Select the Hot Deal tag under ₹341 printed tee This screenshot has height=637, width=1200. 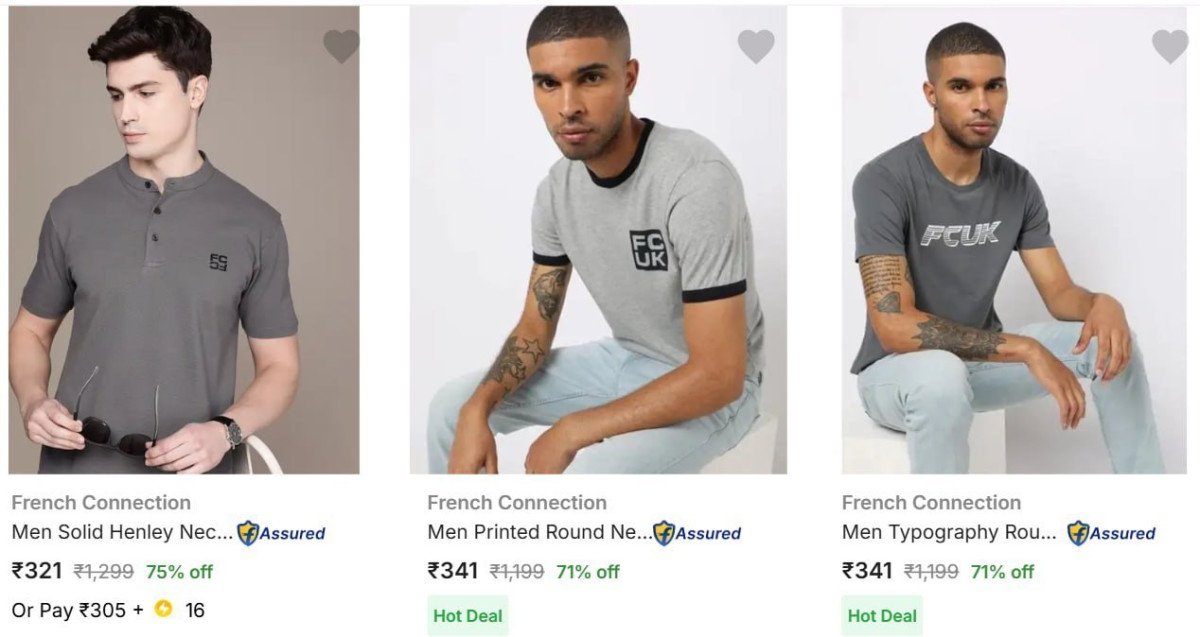point(466,616)
